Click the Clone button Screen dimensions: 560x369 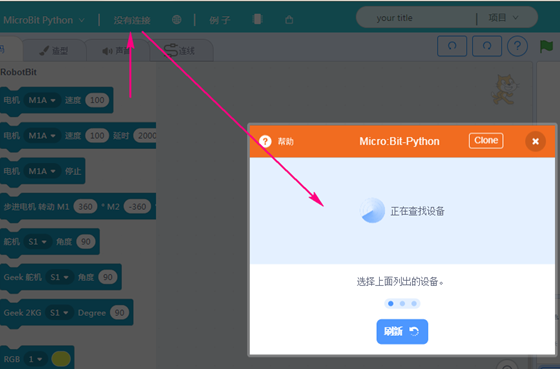[x=486, y=141]
